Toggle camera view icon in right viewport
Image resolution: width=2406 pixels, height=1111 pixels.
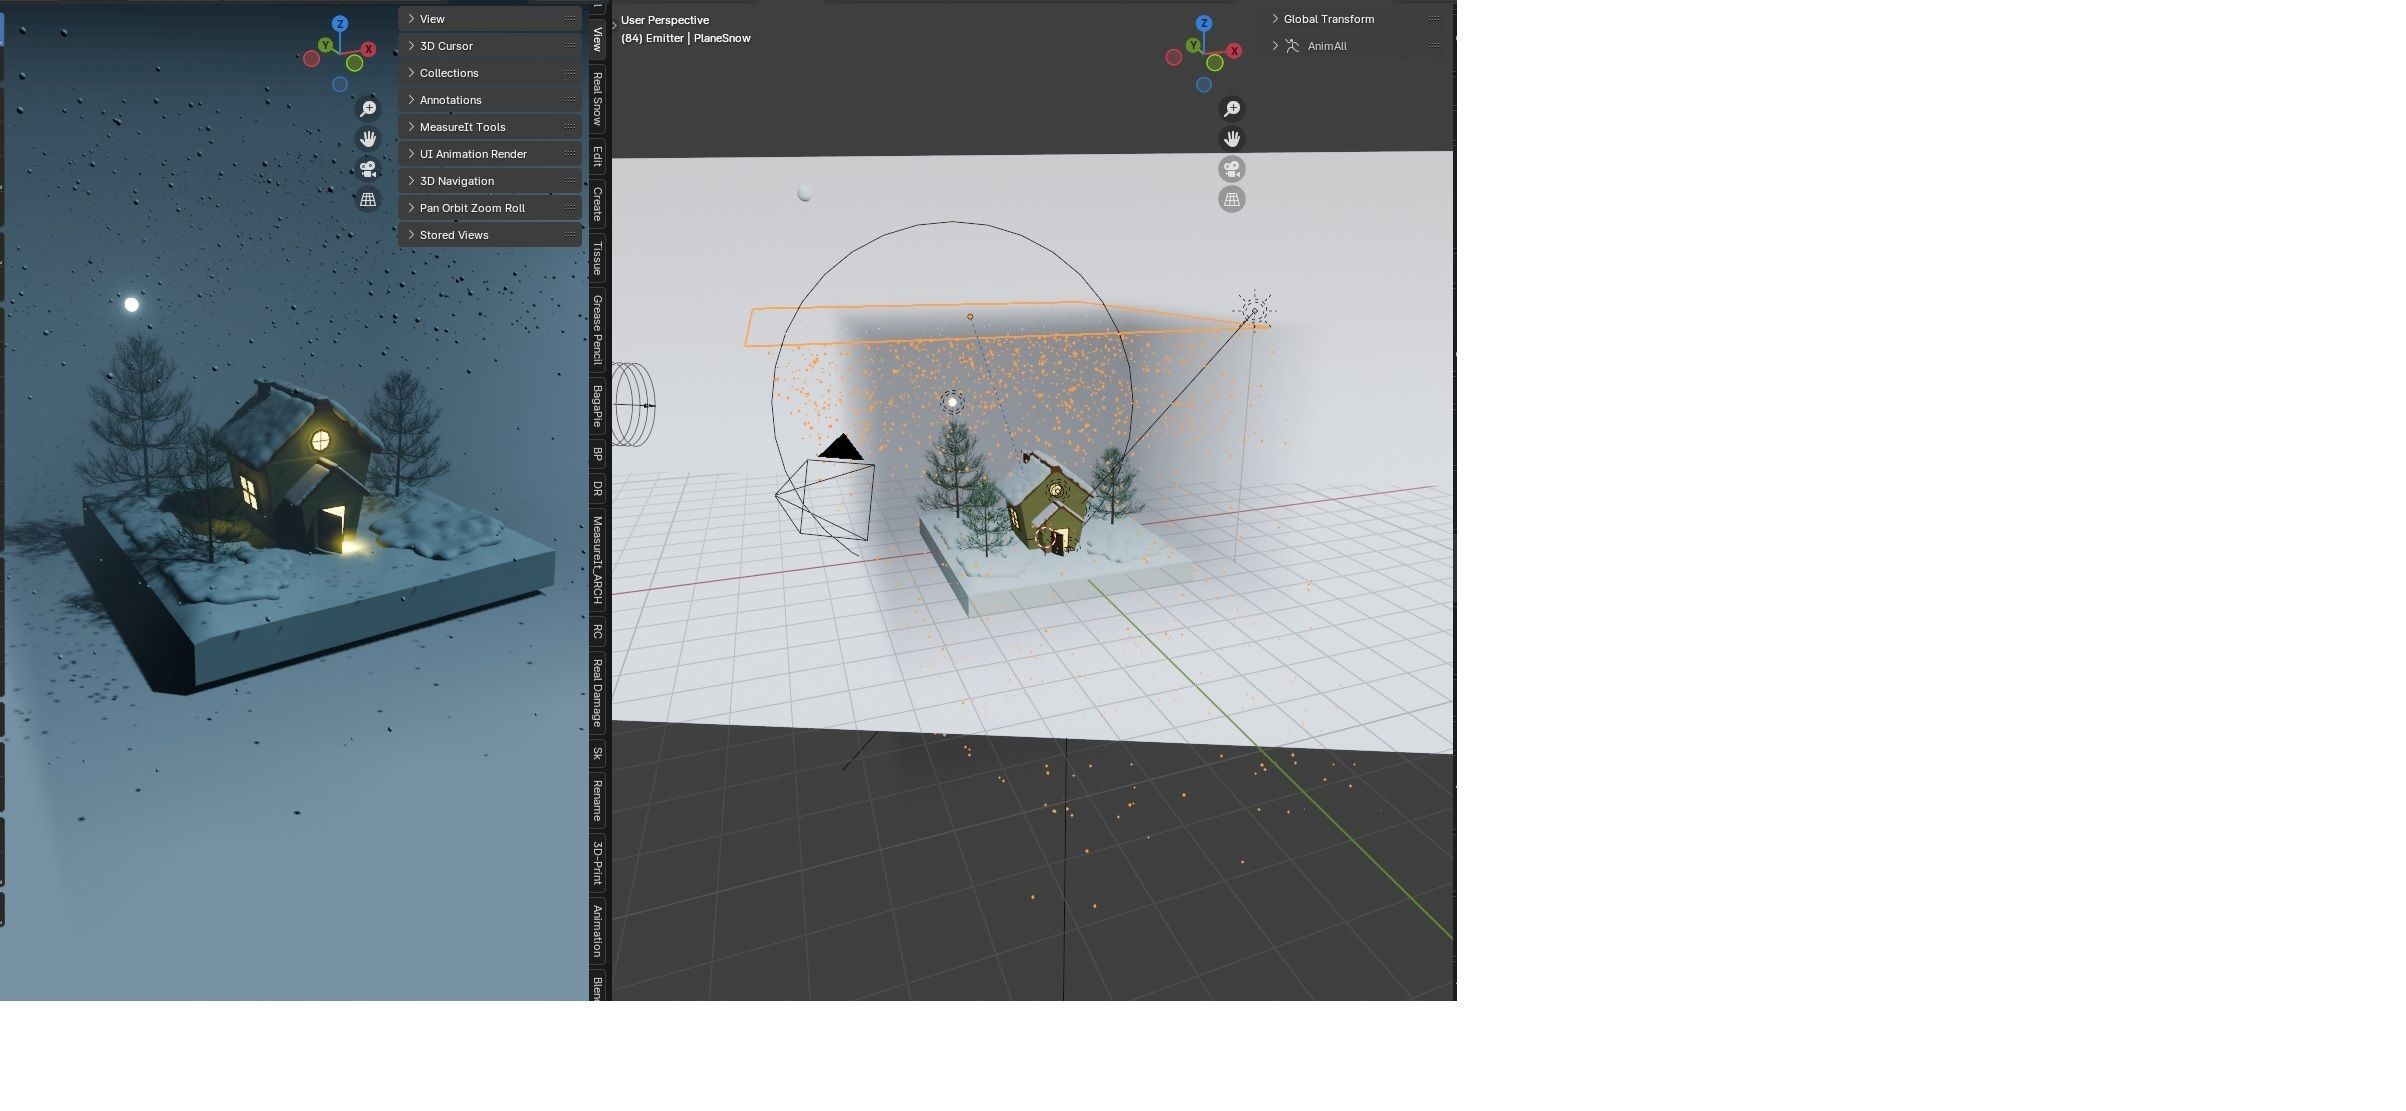(1232, 169)
